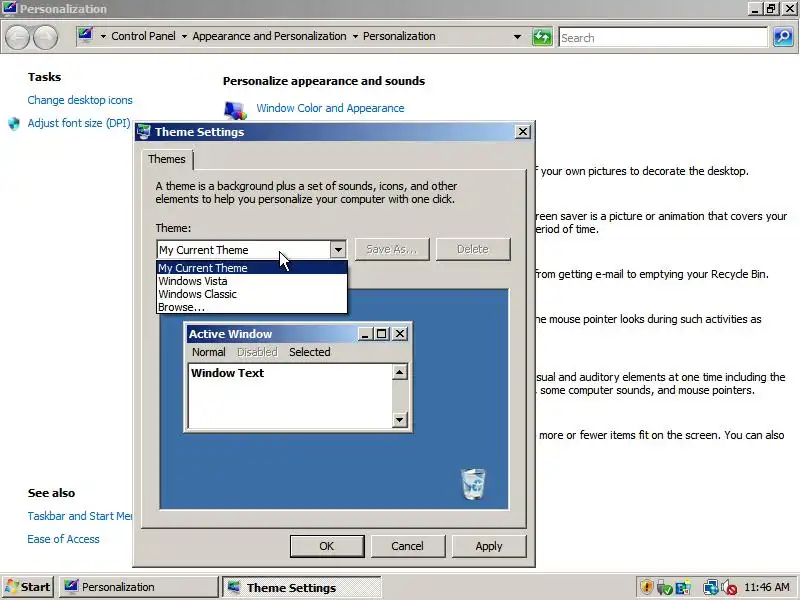Close the Theme Settings dialog

[x=522, y=132]
